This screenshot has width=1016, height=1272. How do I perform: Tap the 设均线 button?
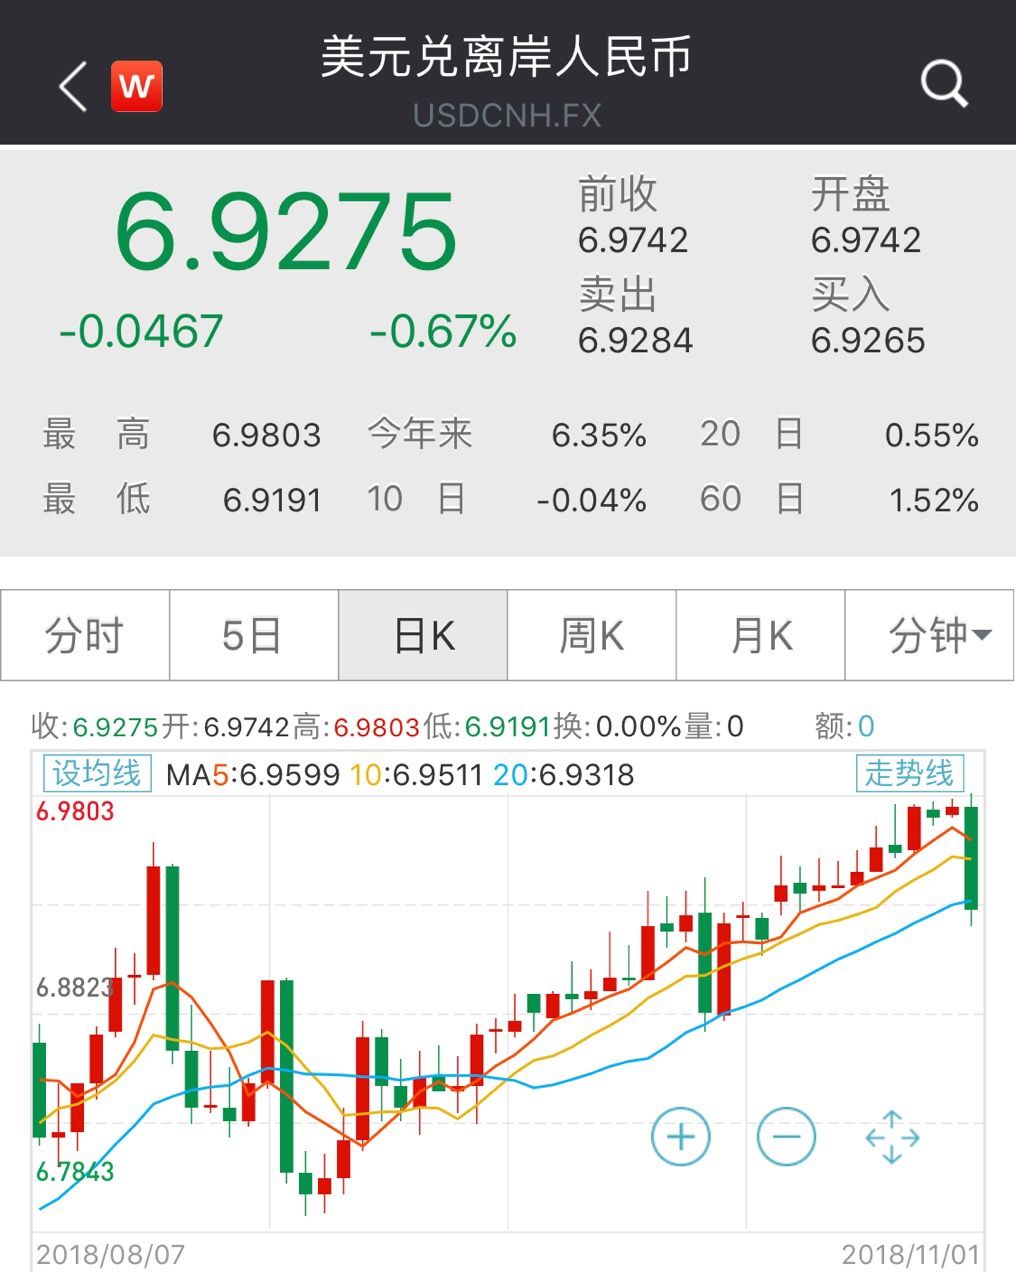(96, 773)
